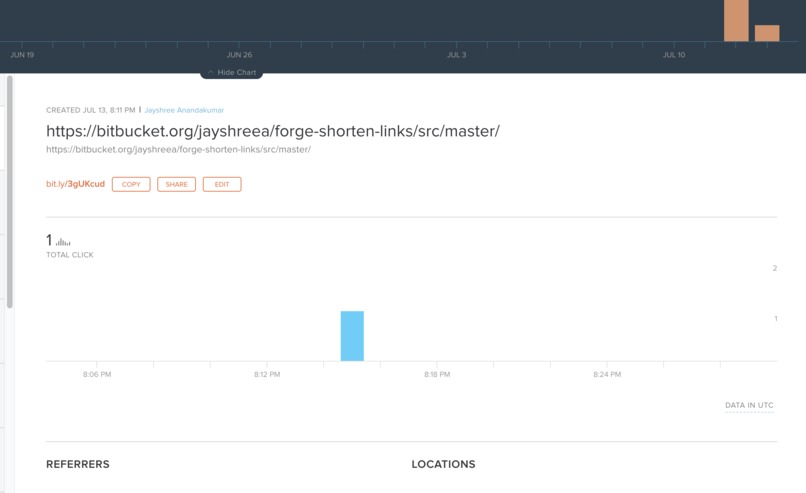Viewport: 806px width, 493px height.
Task: Click the Hide Chart toggle
Action: pos(231,72)
